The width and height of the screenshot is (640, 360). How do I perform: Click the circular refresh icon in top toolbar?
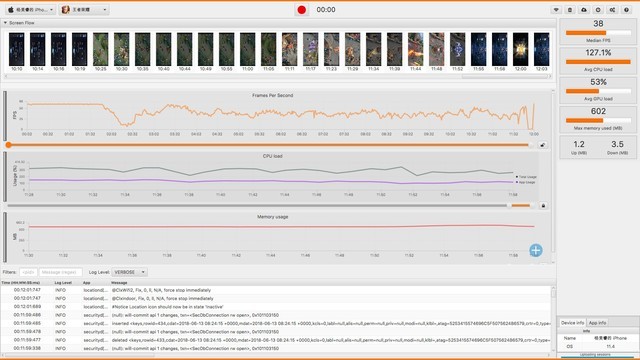coord(598,10)
